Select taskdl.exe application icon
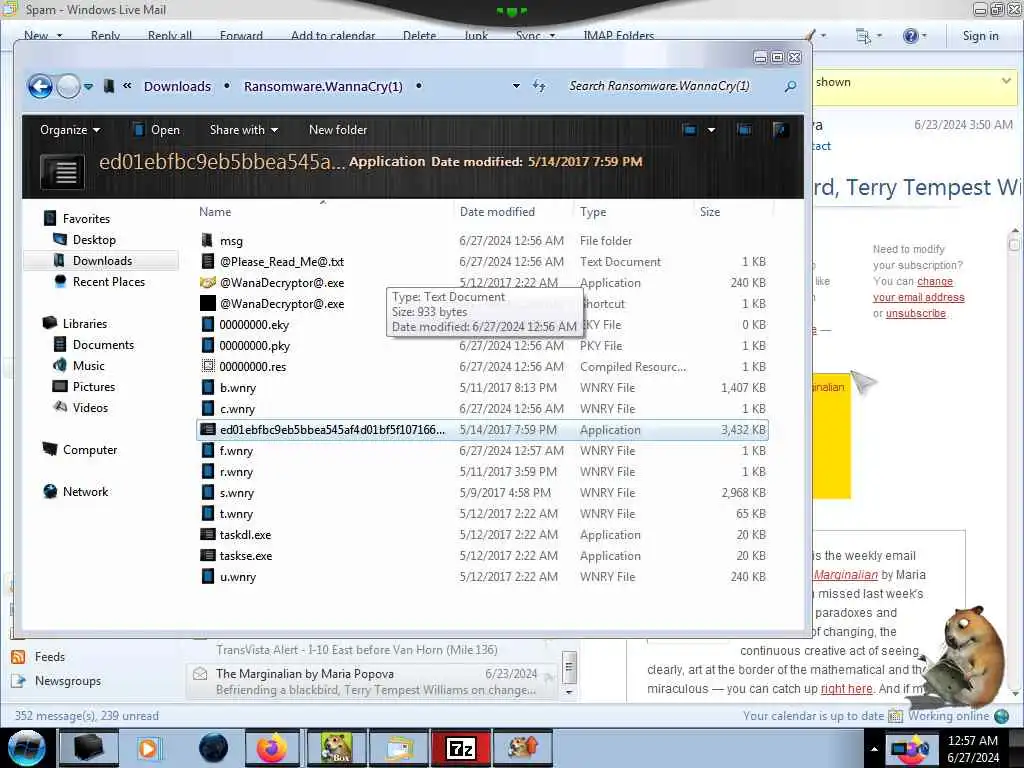 [208, 534]
